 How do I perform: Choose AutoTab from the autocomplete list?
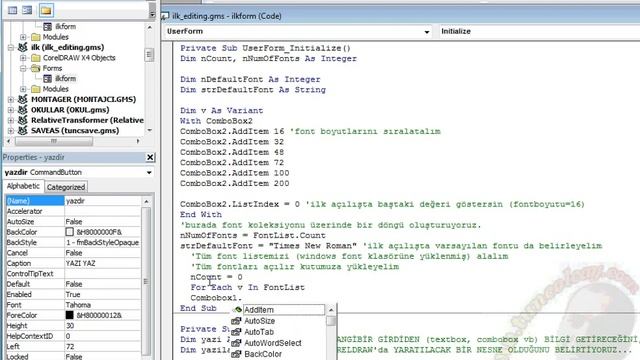(259, 332)
